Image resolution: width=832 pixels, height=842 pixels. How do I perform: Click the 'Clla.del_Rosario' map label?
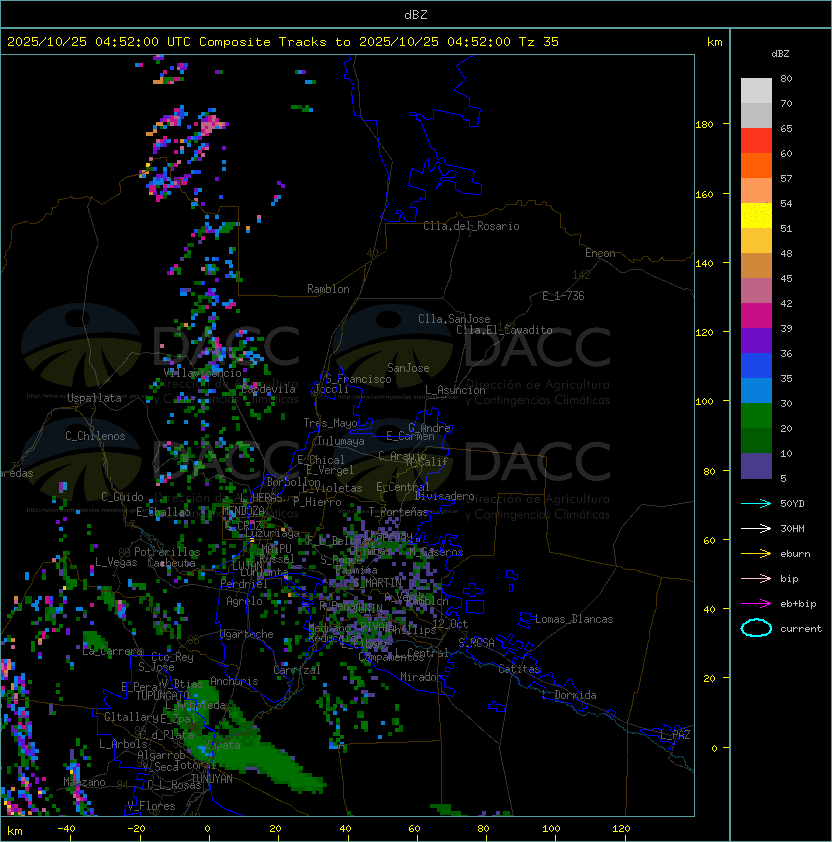pyautogui.click(x=471, y=226)
